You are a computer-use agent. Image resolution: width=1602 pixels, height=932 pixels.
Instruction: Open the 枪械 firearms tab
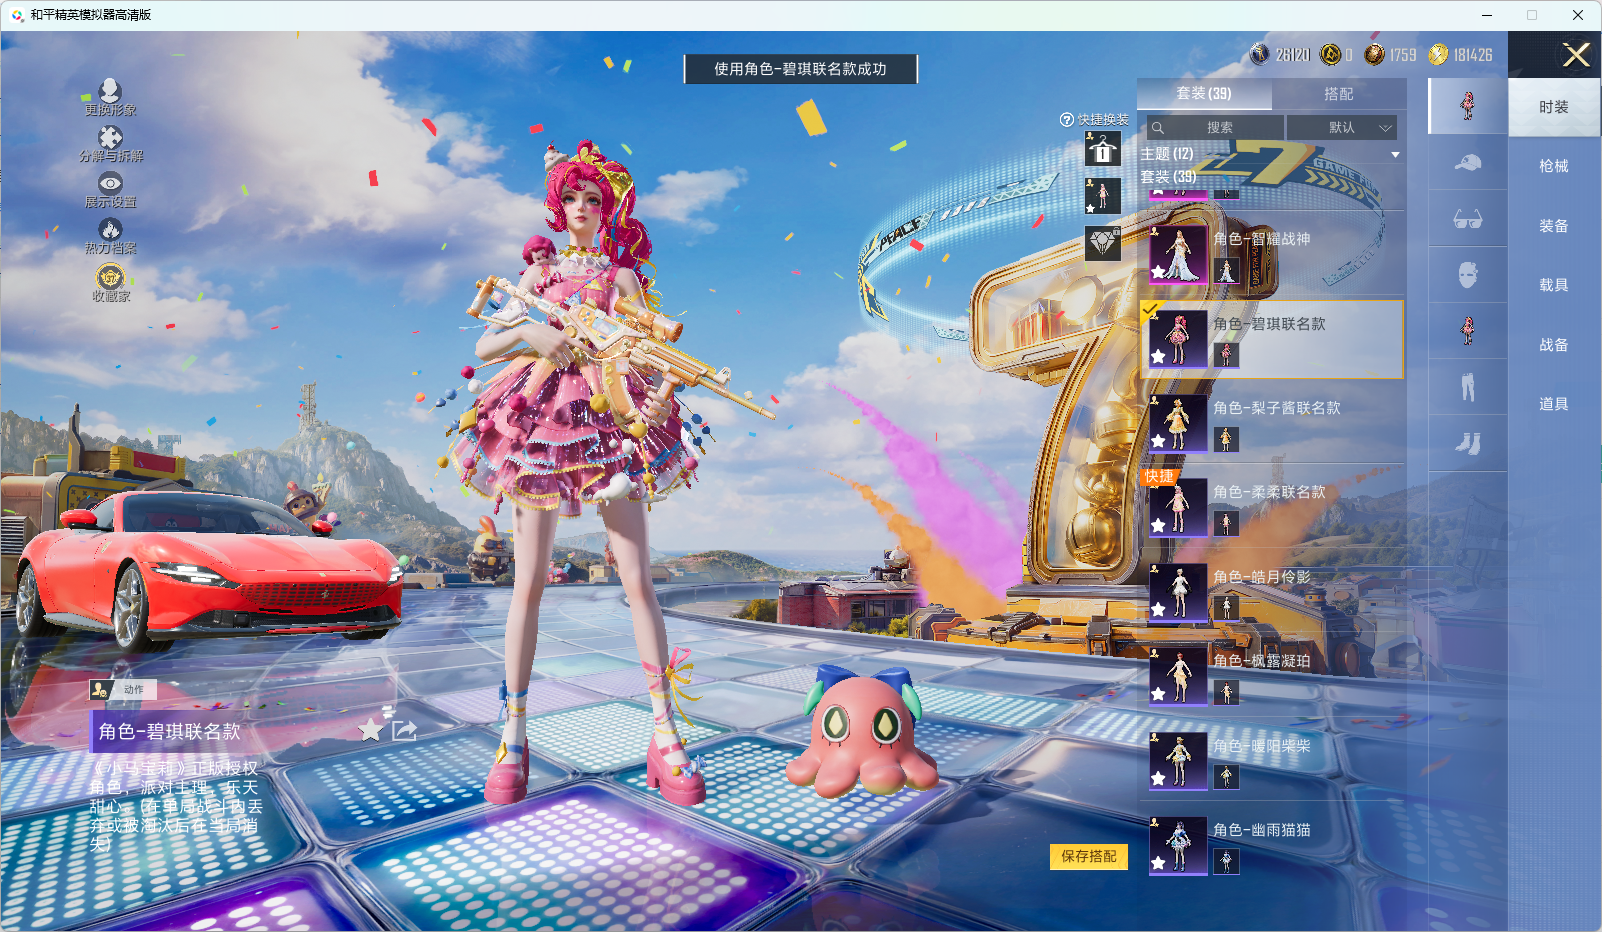pos(1554,166)
